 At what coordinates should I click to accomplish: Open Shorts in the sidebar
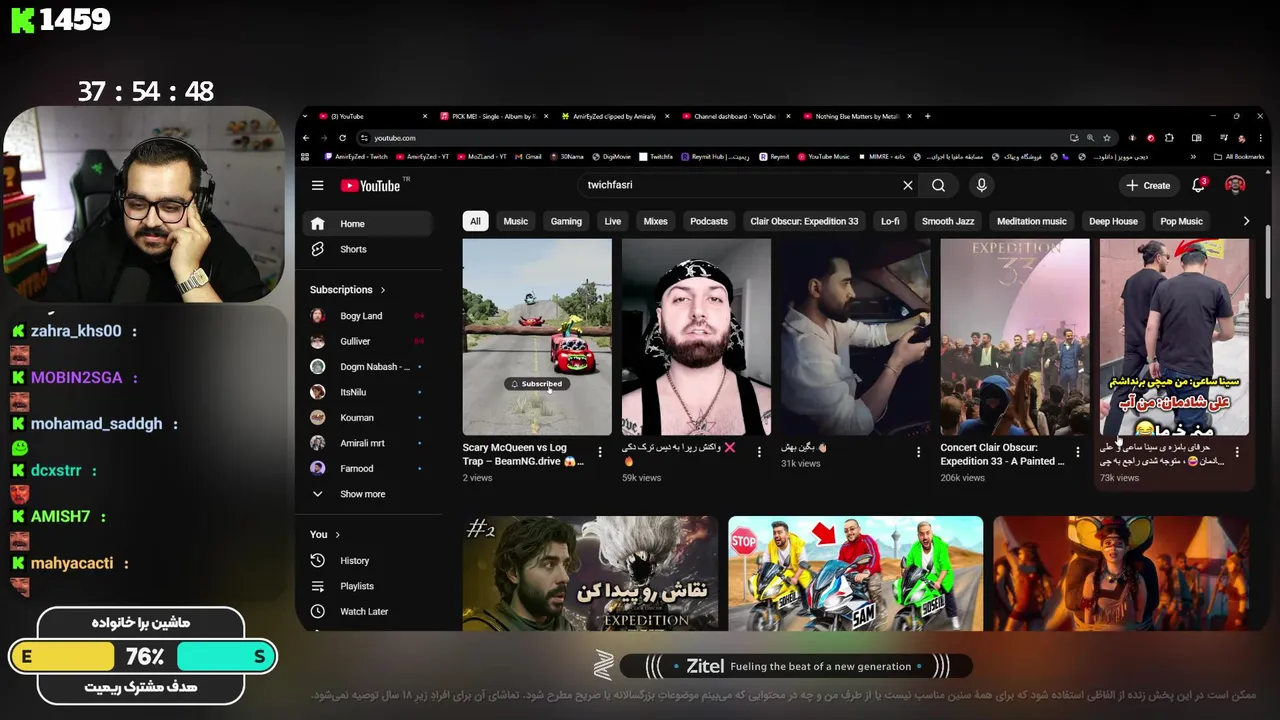pyautogui.click(x=367, y=249)
